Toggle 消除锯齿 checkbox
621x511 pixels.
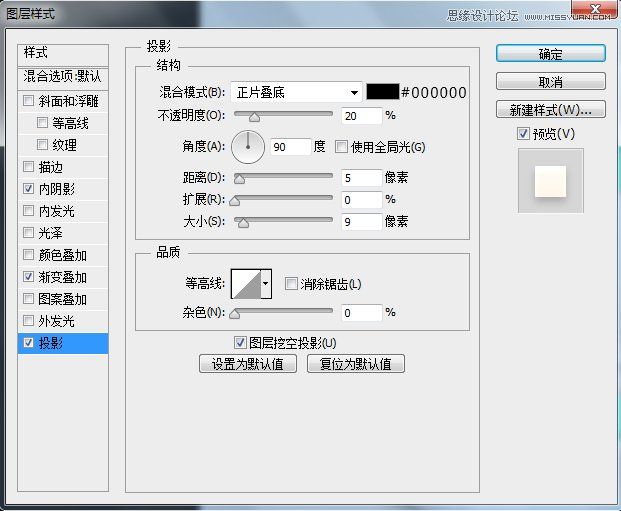tap(291, 284)
